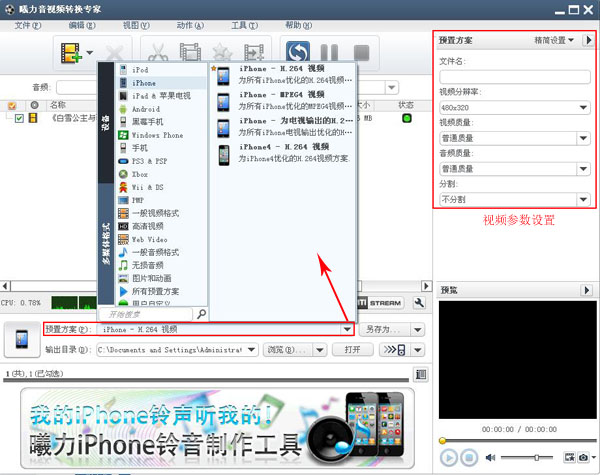Collapse the 预置方案 panel arrow

pos(588,40)
